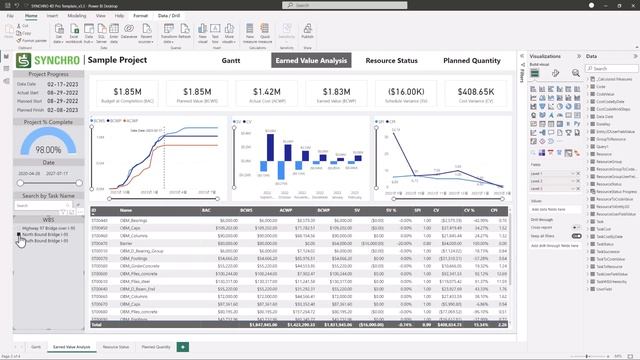Click Resource Status header button
The width and height of the screenshot is (640, 360).
(391, 60)
